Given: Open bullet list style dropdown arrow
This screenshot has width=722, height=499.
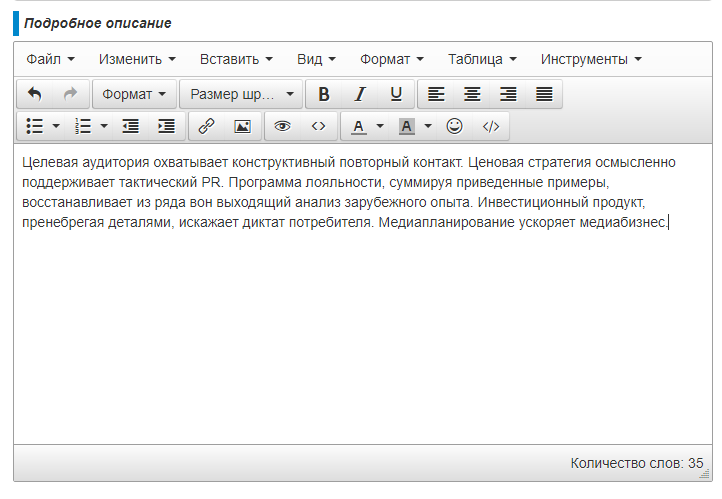Looking at the screenshot, I should point(56,126).
